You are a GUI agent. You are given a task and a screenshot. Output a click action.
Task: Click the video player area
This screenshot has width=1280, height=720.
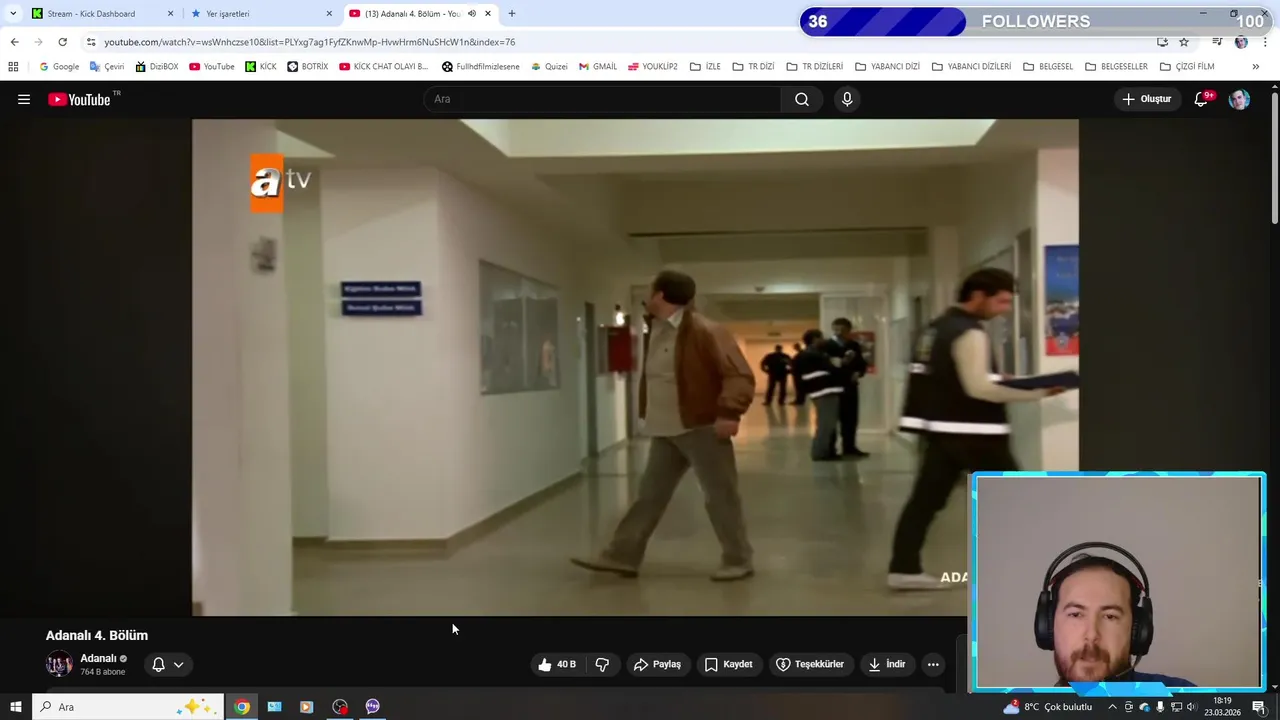click(x=635, y=367)
